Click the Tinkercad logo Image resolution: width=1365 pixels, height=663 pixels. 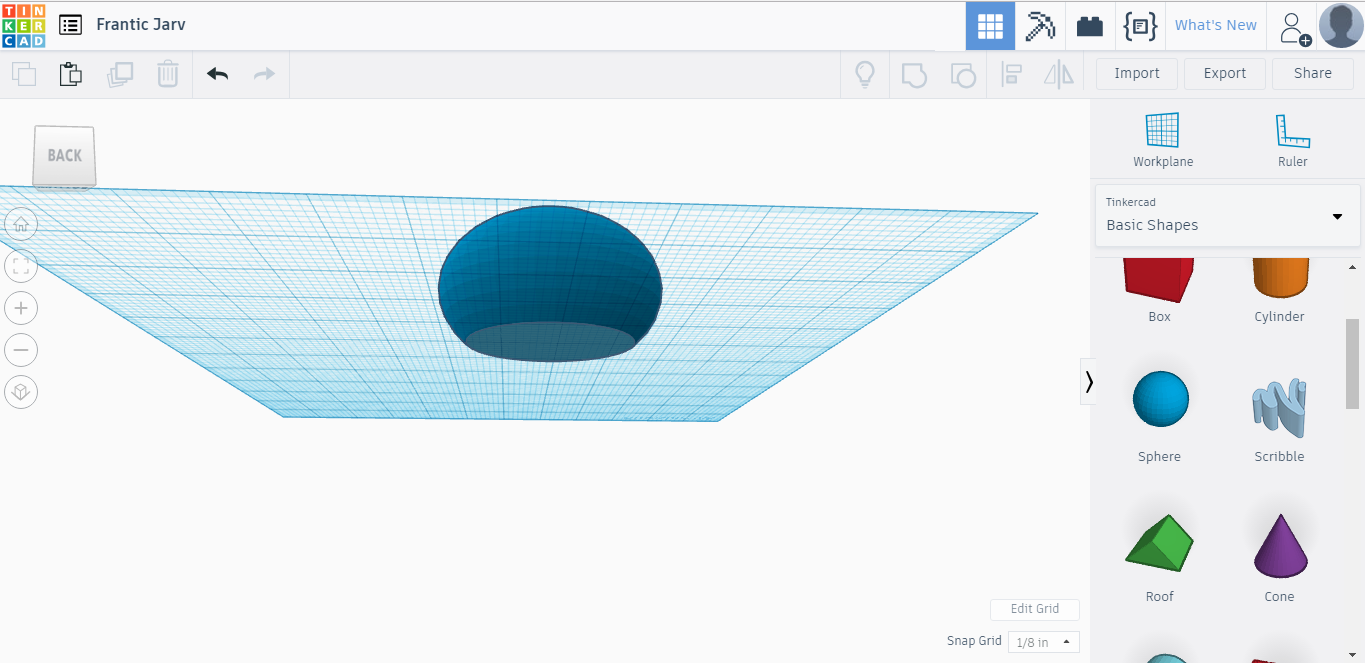coord(23,25)
